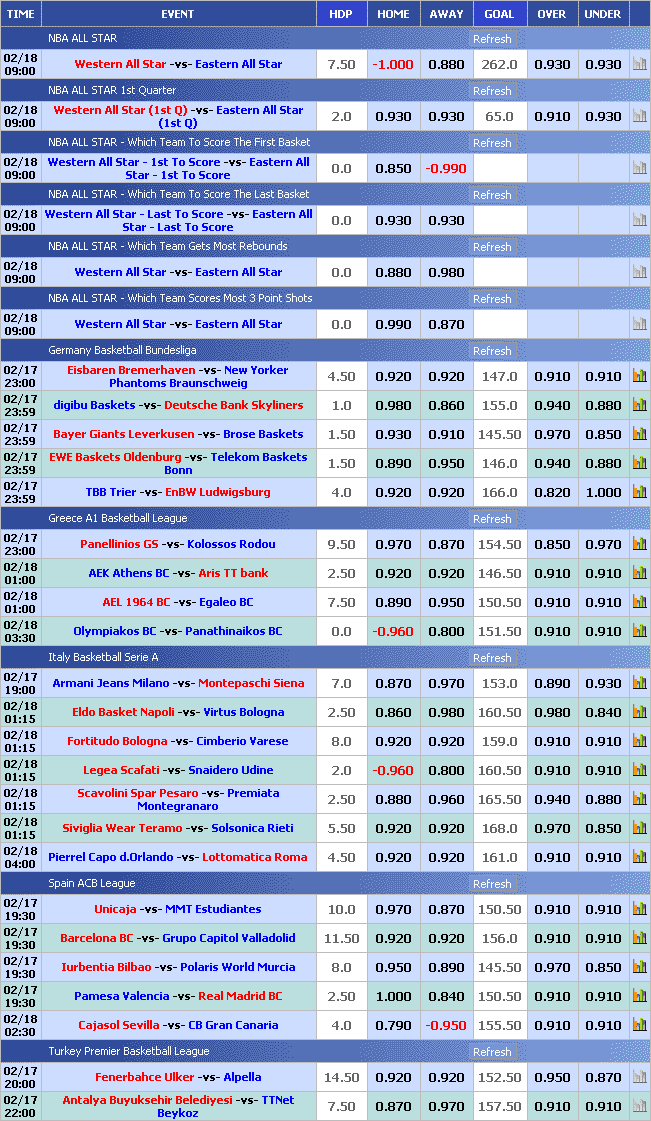Click chart icon for Unicaja vs MMT Estudiantes
Viewport: 651px width, 1121px height.
639,909
